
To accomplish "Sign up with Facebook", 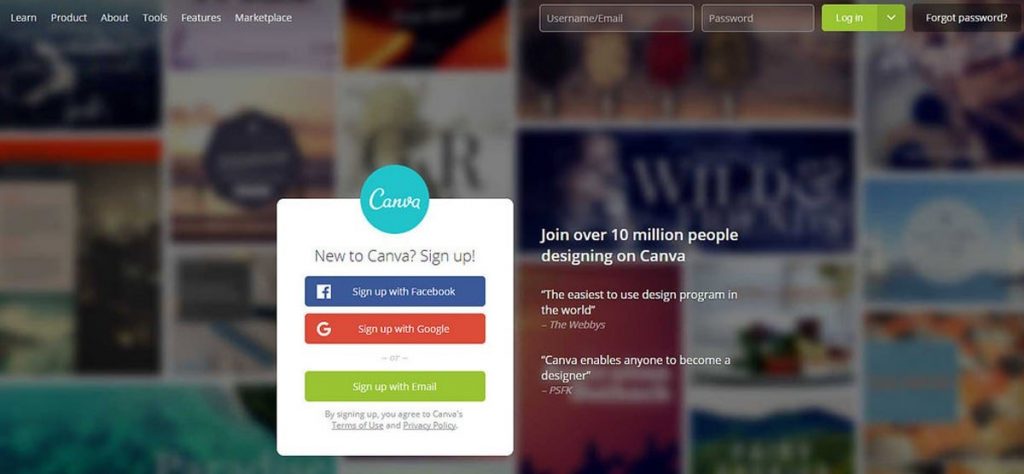I will 395,291.
